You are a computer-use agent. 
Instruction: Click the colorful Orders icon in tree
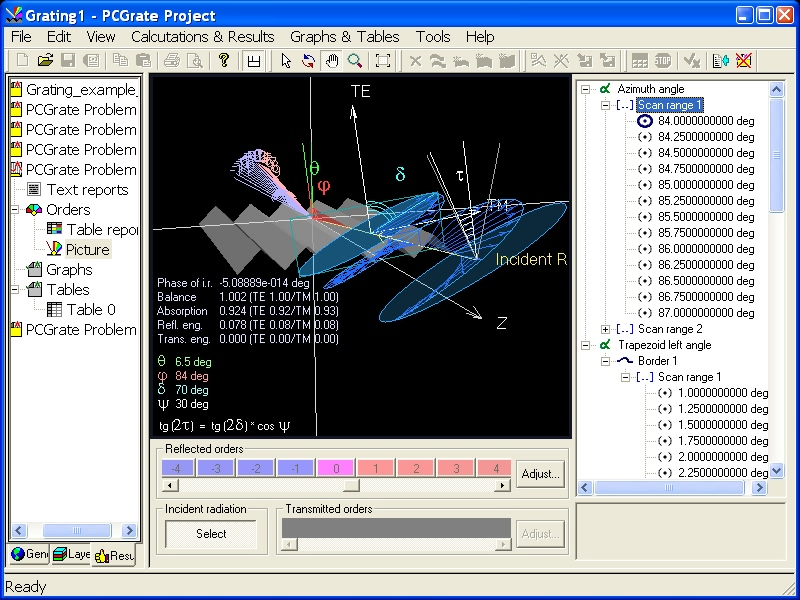tap(34, 210)
